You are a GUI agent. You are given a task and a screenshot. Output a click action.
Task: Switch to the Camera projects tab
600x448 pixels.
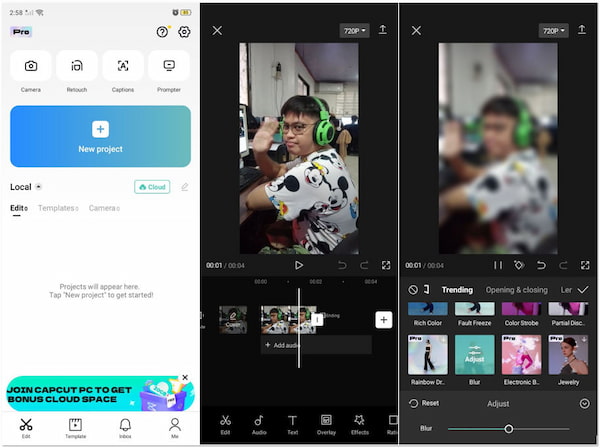click(104, 208)
